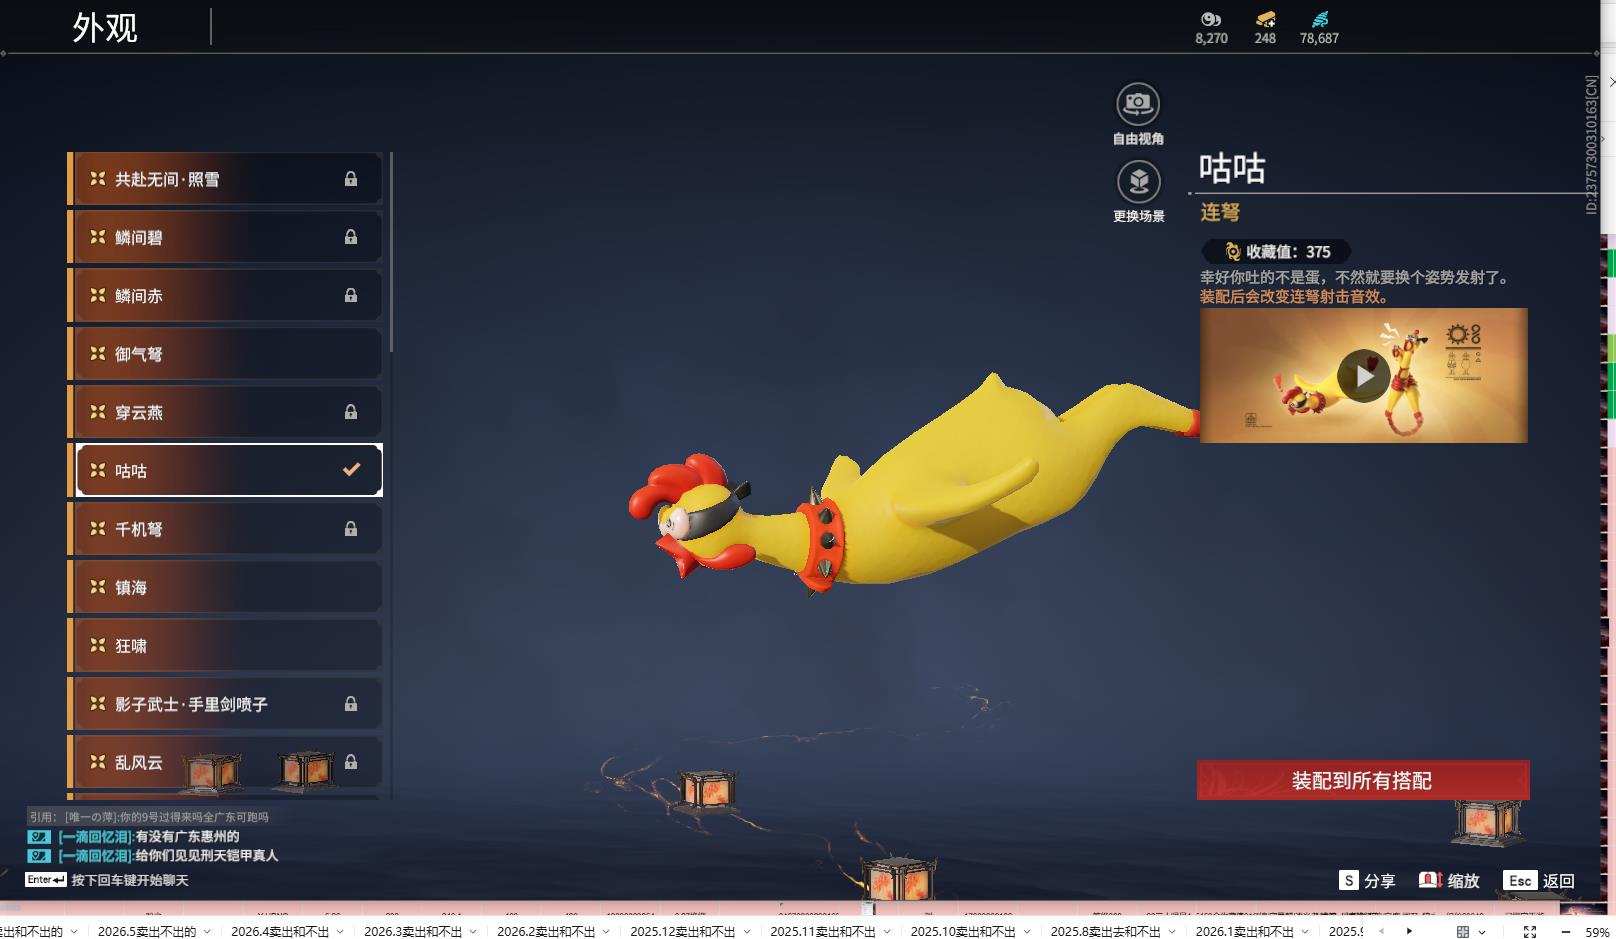Open sheet tab 2025.11卖出和不出
Viewport: 1616px width, 939px height.
coord(823,931)
